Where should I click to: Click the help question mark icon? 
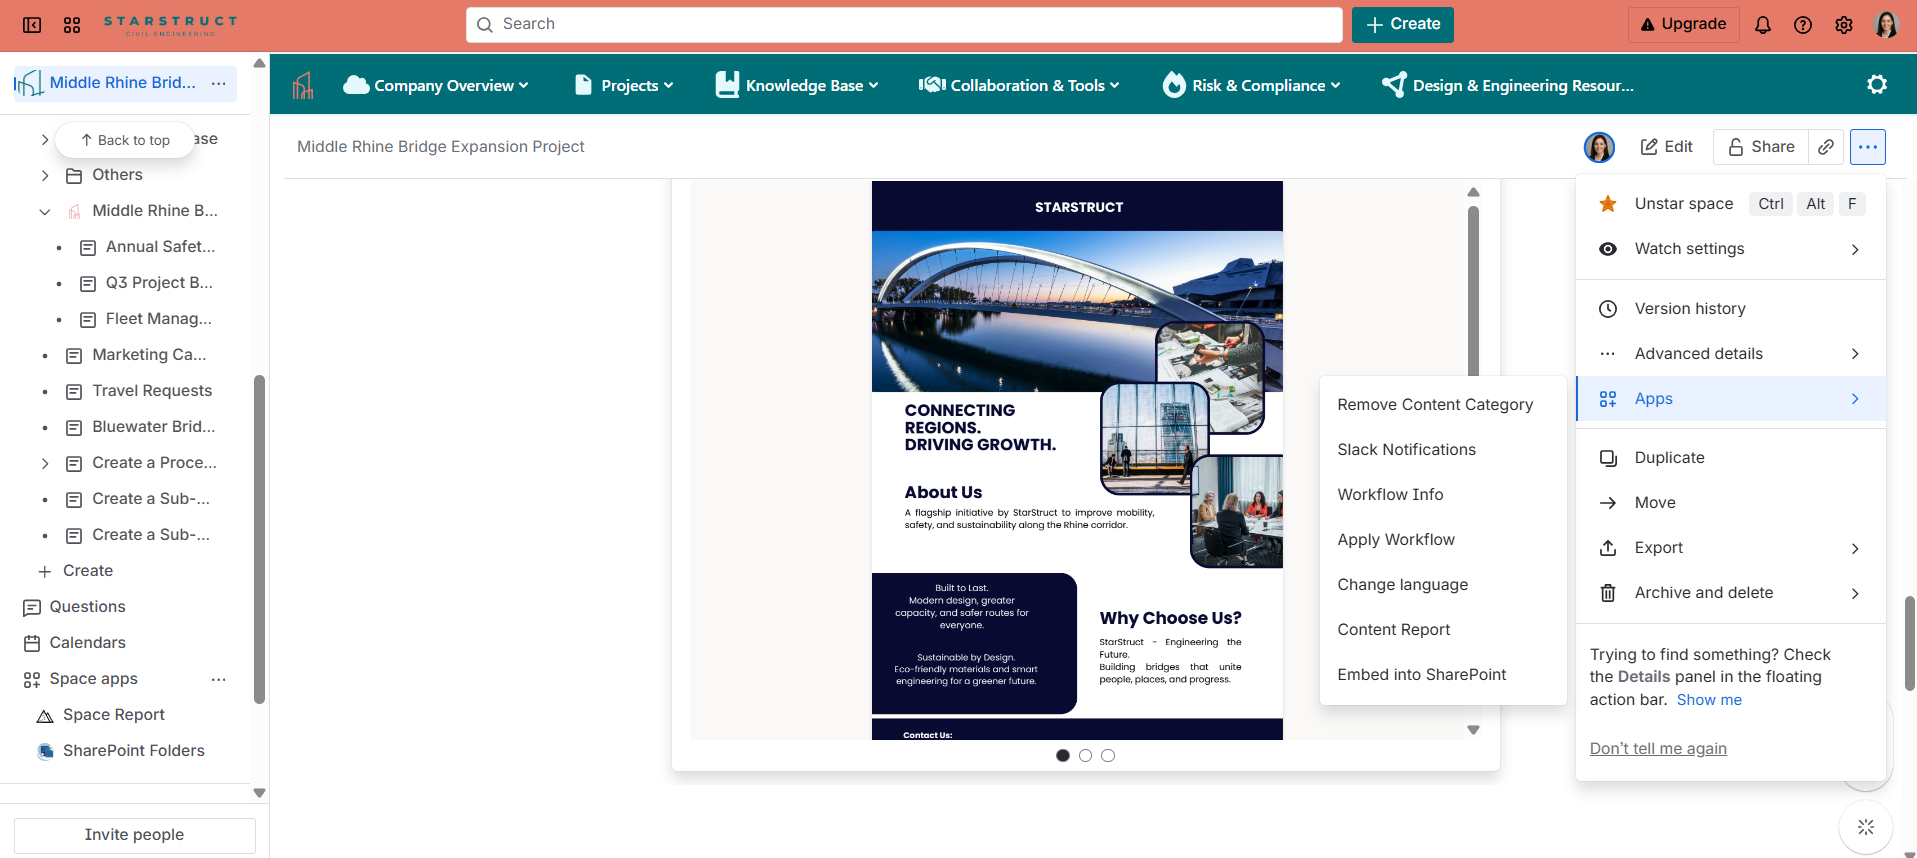1802,25
